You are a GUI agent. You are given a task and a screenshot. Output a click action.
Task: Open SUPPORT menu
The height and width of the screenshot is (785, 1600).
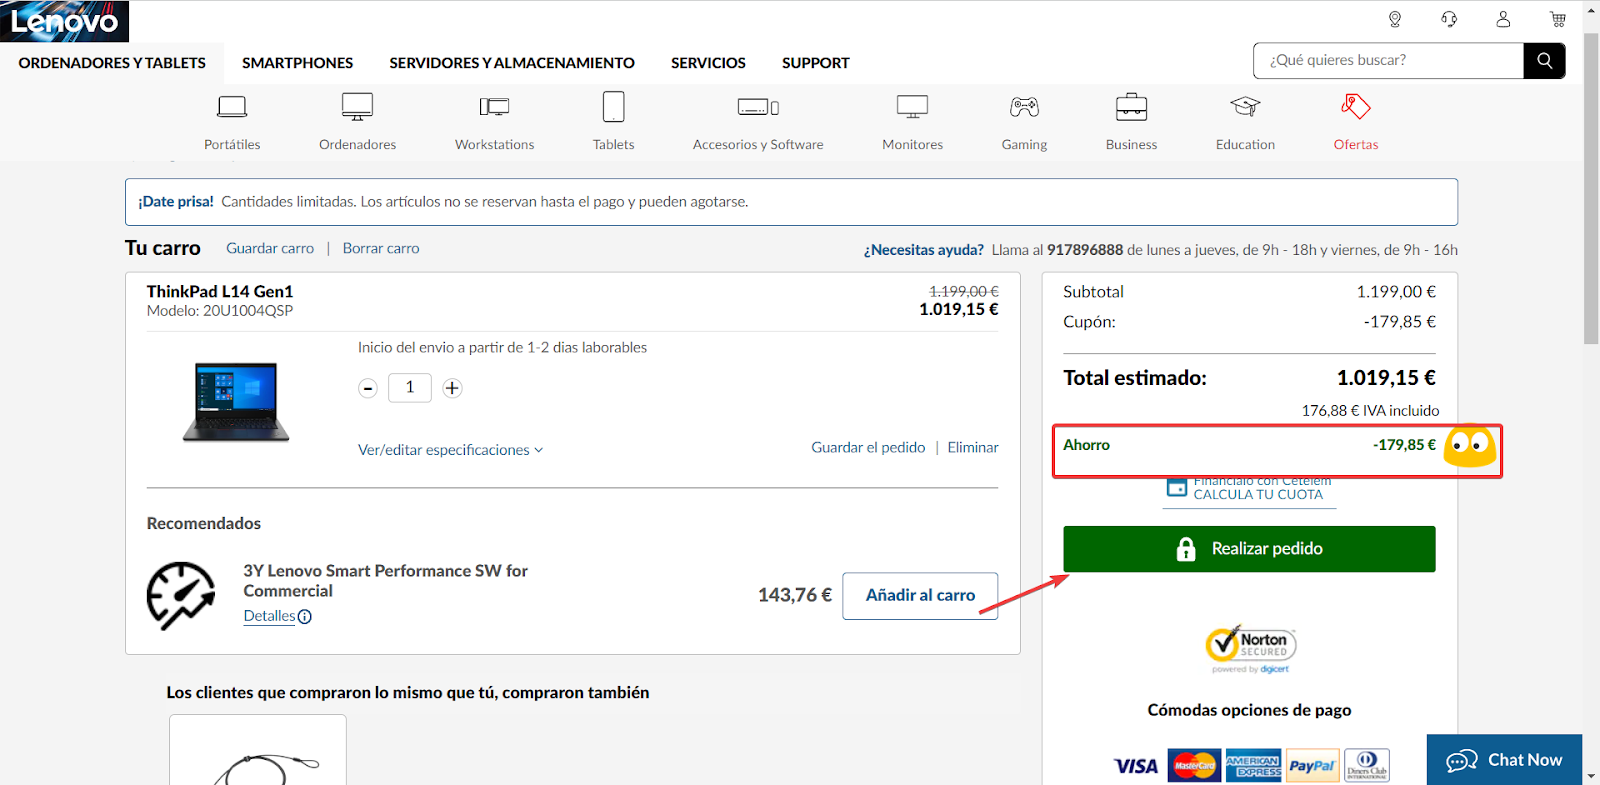coord(816,63)
